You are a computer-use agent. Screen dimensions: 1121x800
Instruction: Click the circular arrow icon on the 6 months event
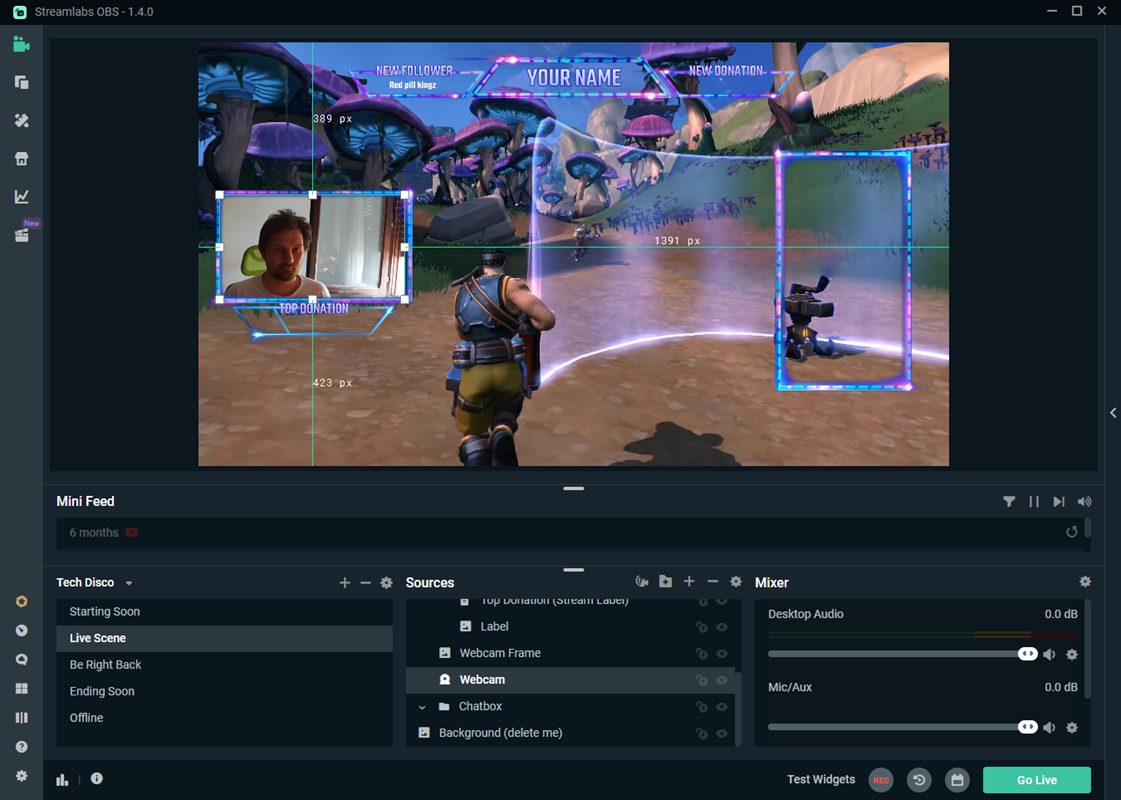(x=1072, y=532)
